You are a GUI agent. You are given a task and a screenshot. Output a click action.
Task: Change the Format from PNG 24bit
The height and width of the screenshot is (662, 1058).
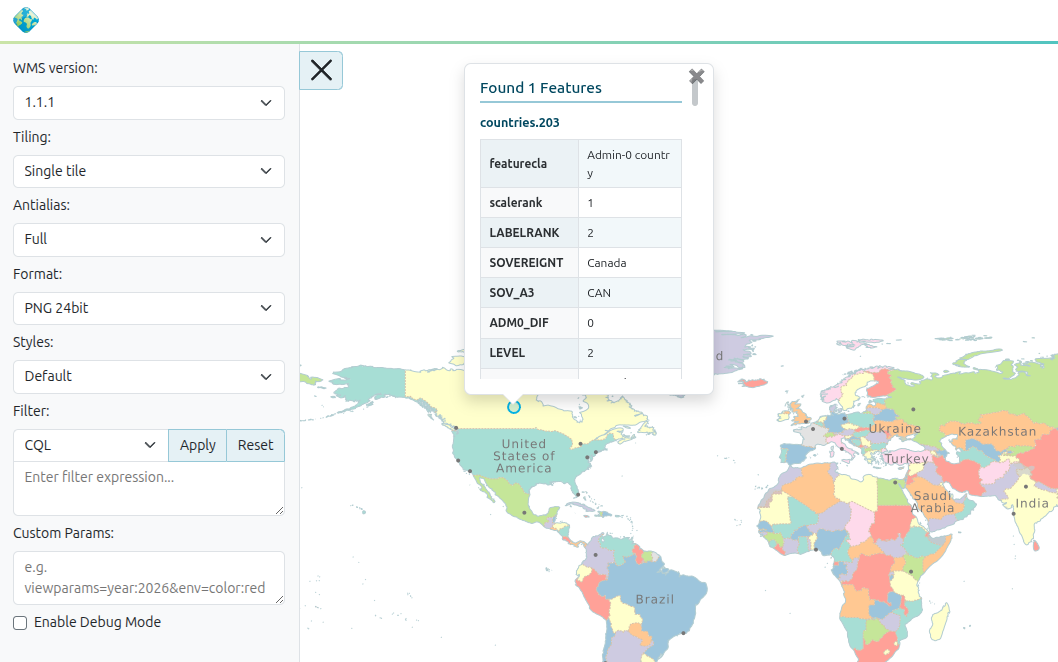(x=148, y=308)
